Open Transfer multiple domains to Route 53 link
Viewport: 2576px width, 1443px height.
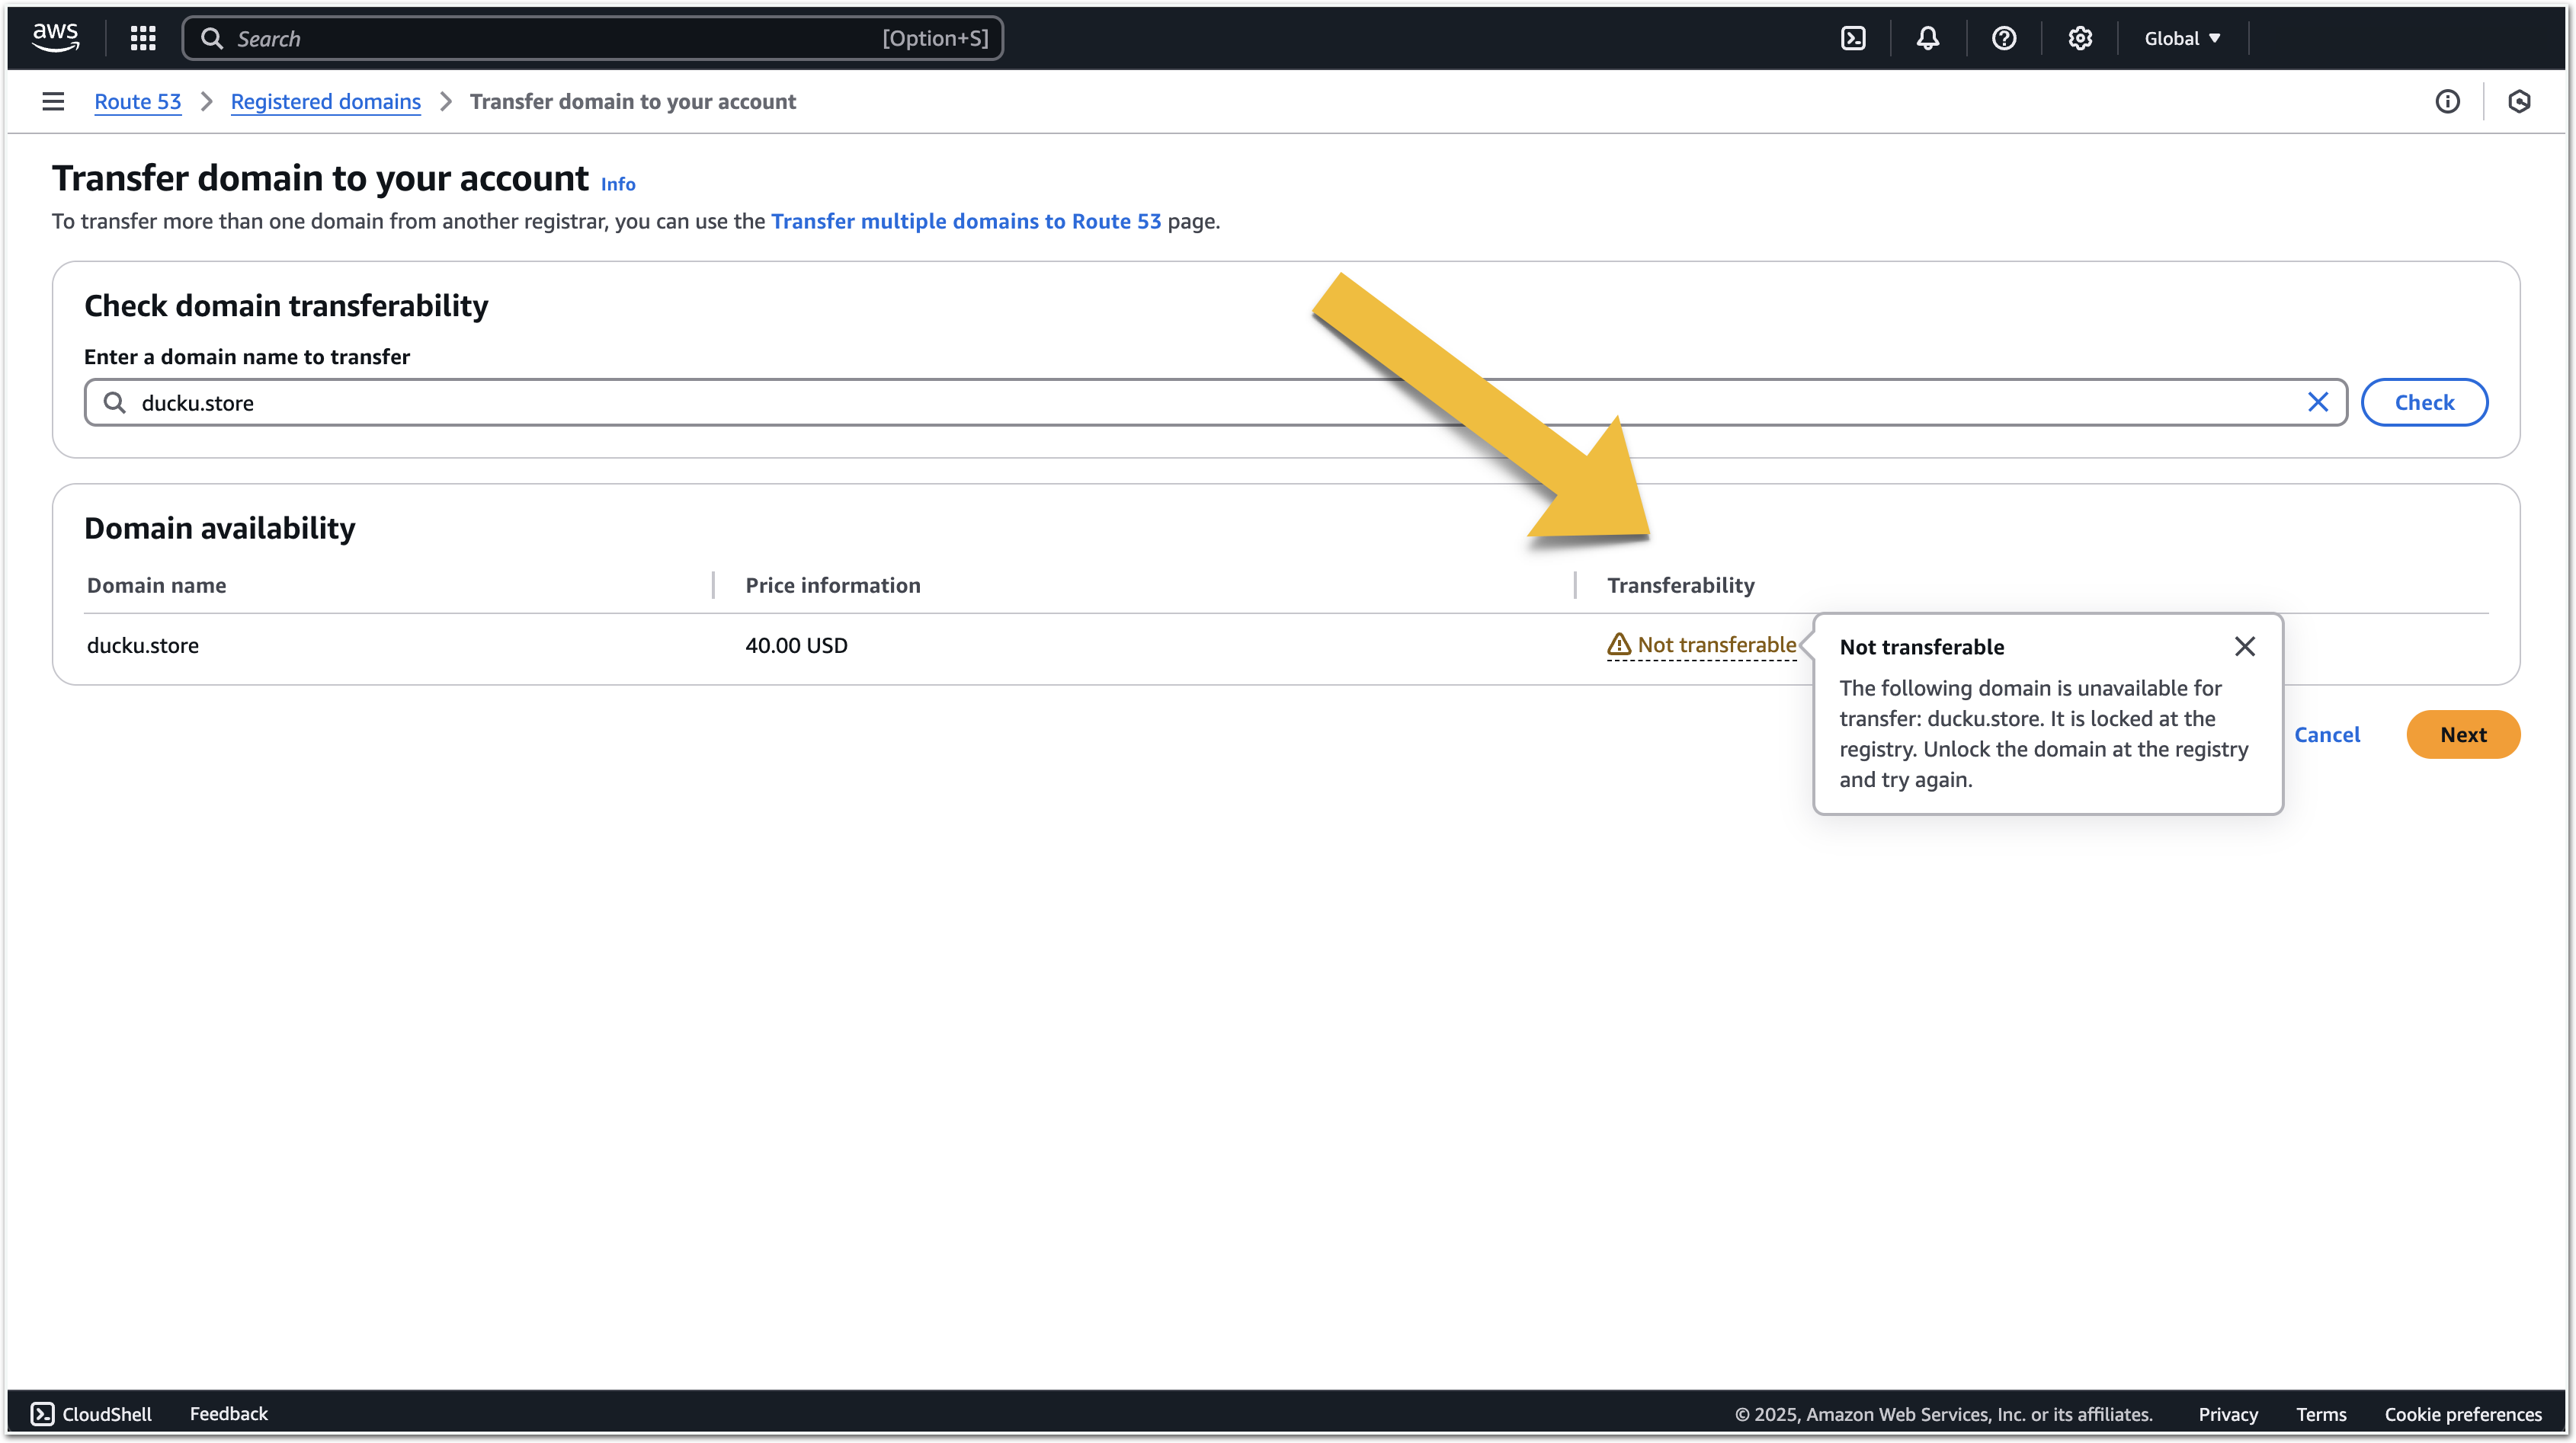(x=965, y=221)
